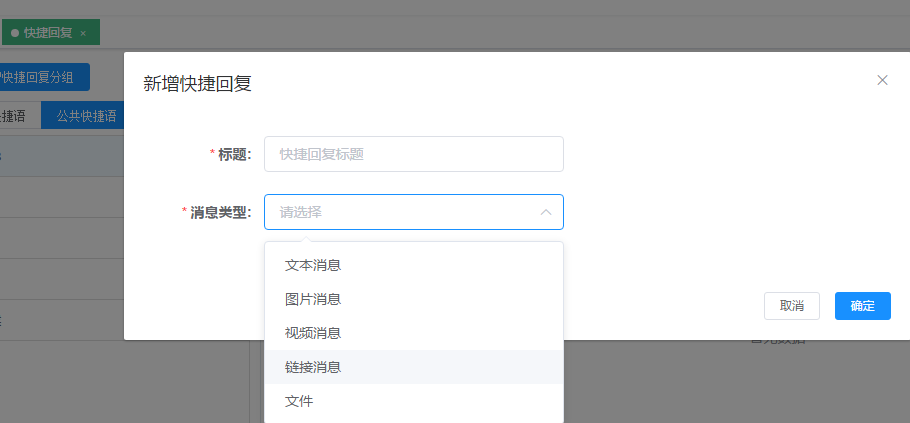Click the green dot on 快捷回复 tab
Screen dimensions: 910x423
point(15,33)
